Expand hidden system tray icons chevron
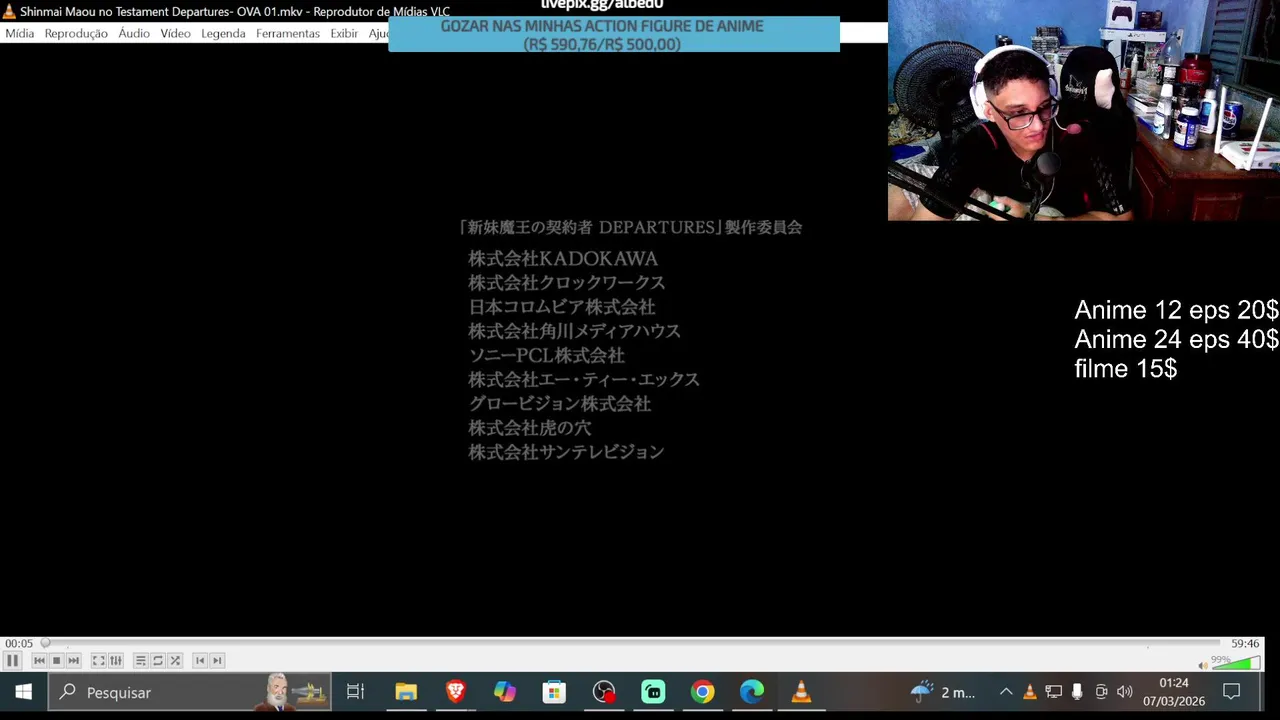Viewport: 1280px width, 720px height. coord(1006,692)
